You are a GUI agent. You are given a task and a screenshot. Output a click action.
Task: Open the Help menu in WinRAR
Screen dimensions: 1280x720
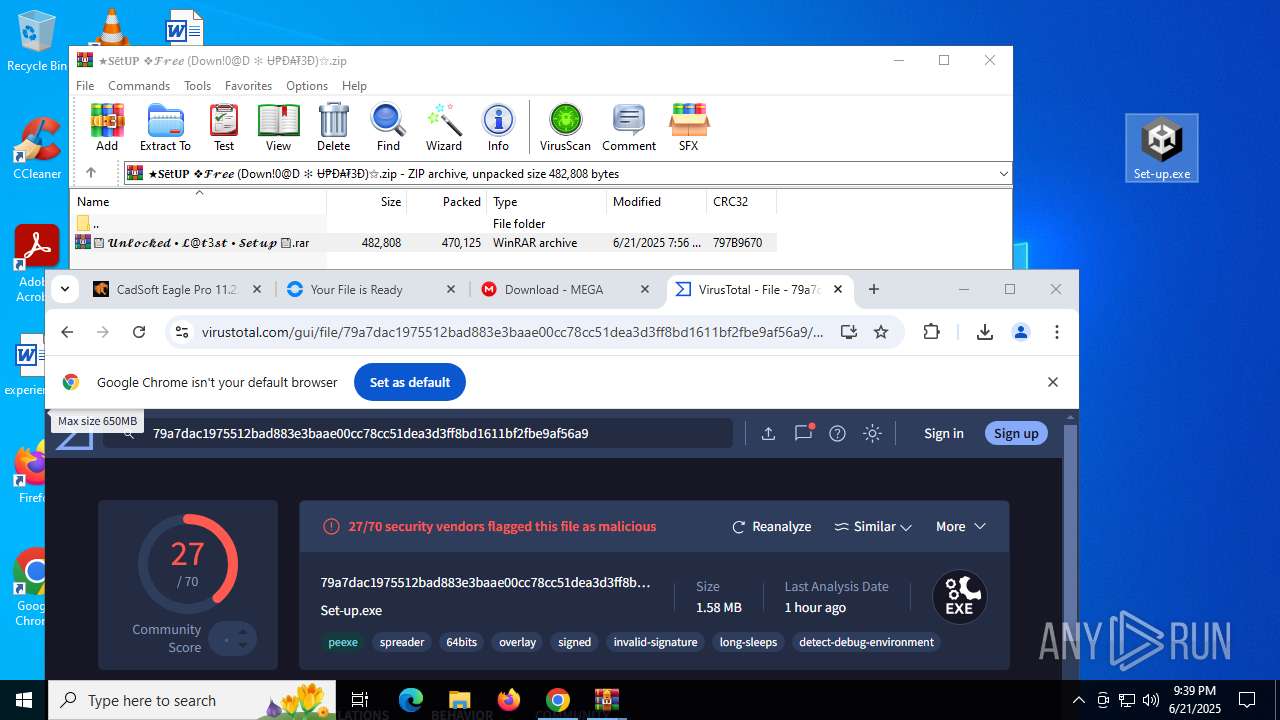pos(354,86)
